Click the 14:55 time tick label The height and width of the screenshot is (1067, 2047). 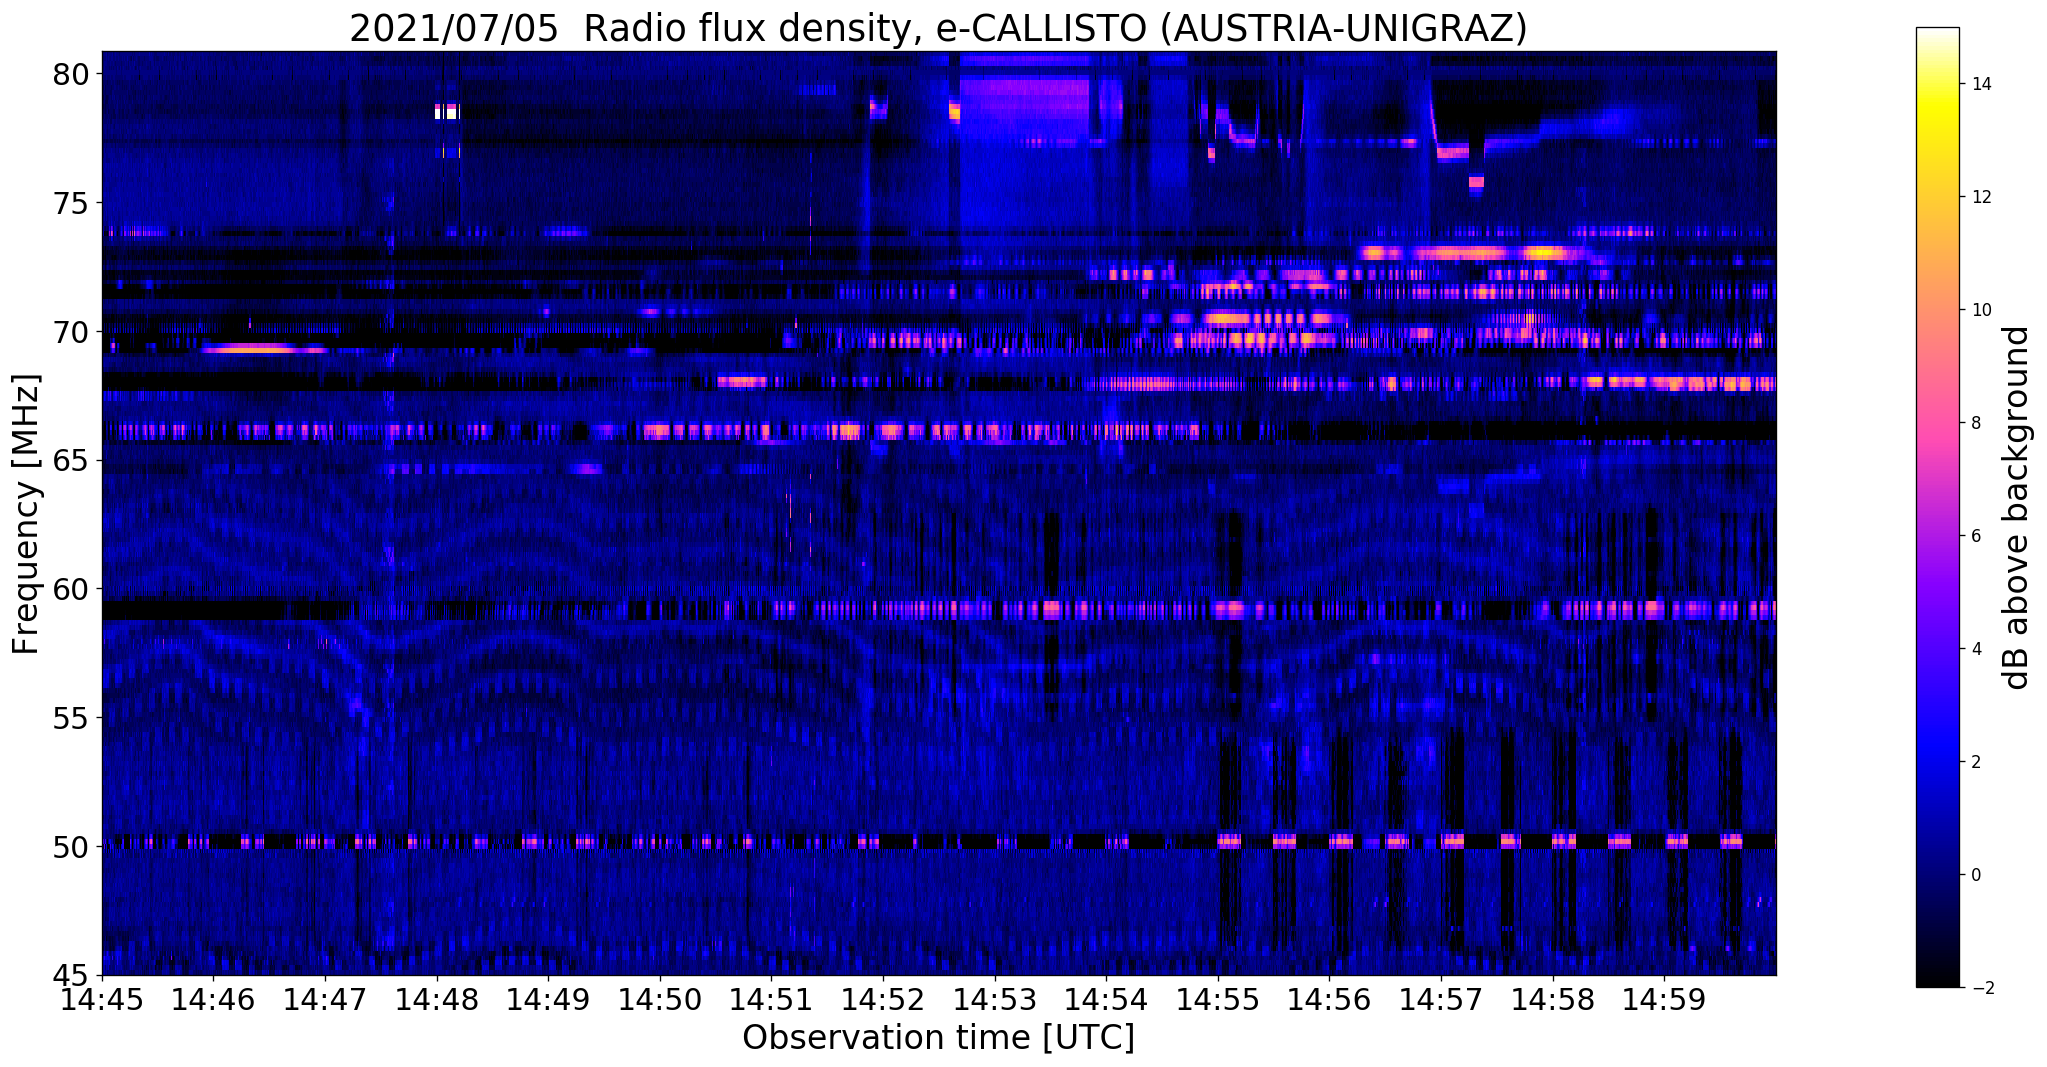pos(1218,999)
